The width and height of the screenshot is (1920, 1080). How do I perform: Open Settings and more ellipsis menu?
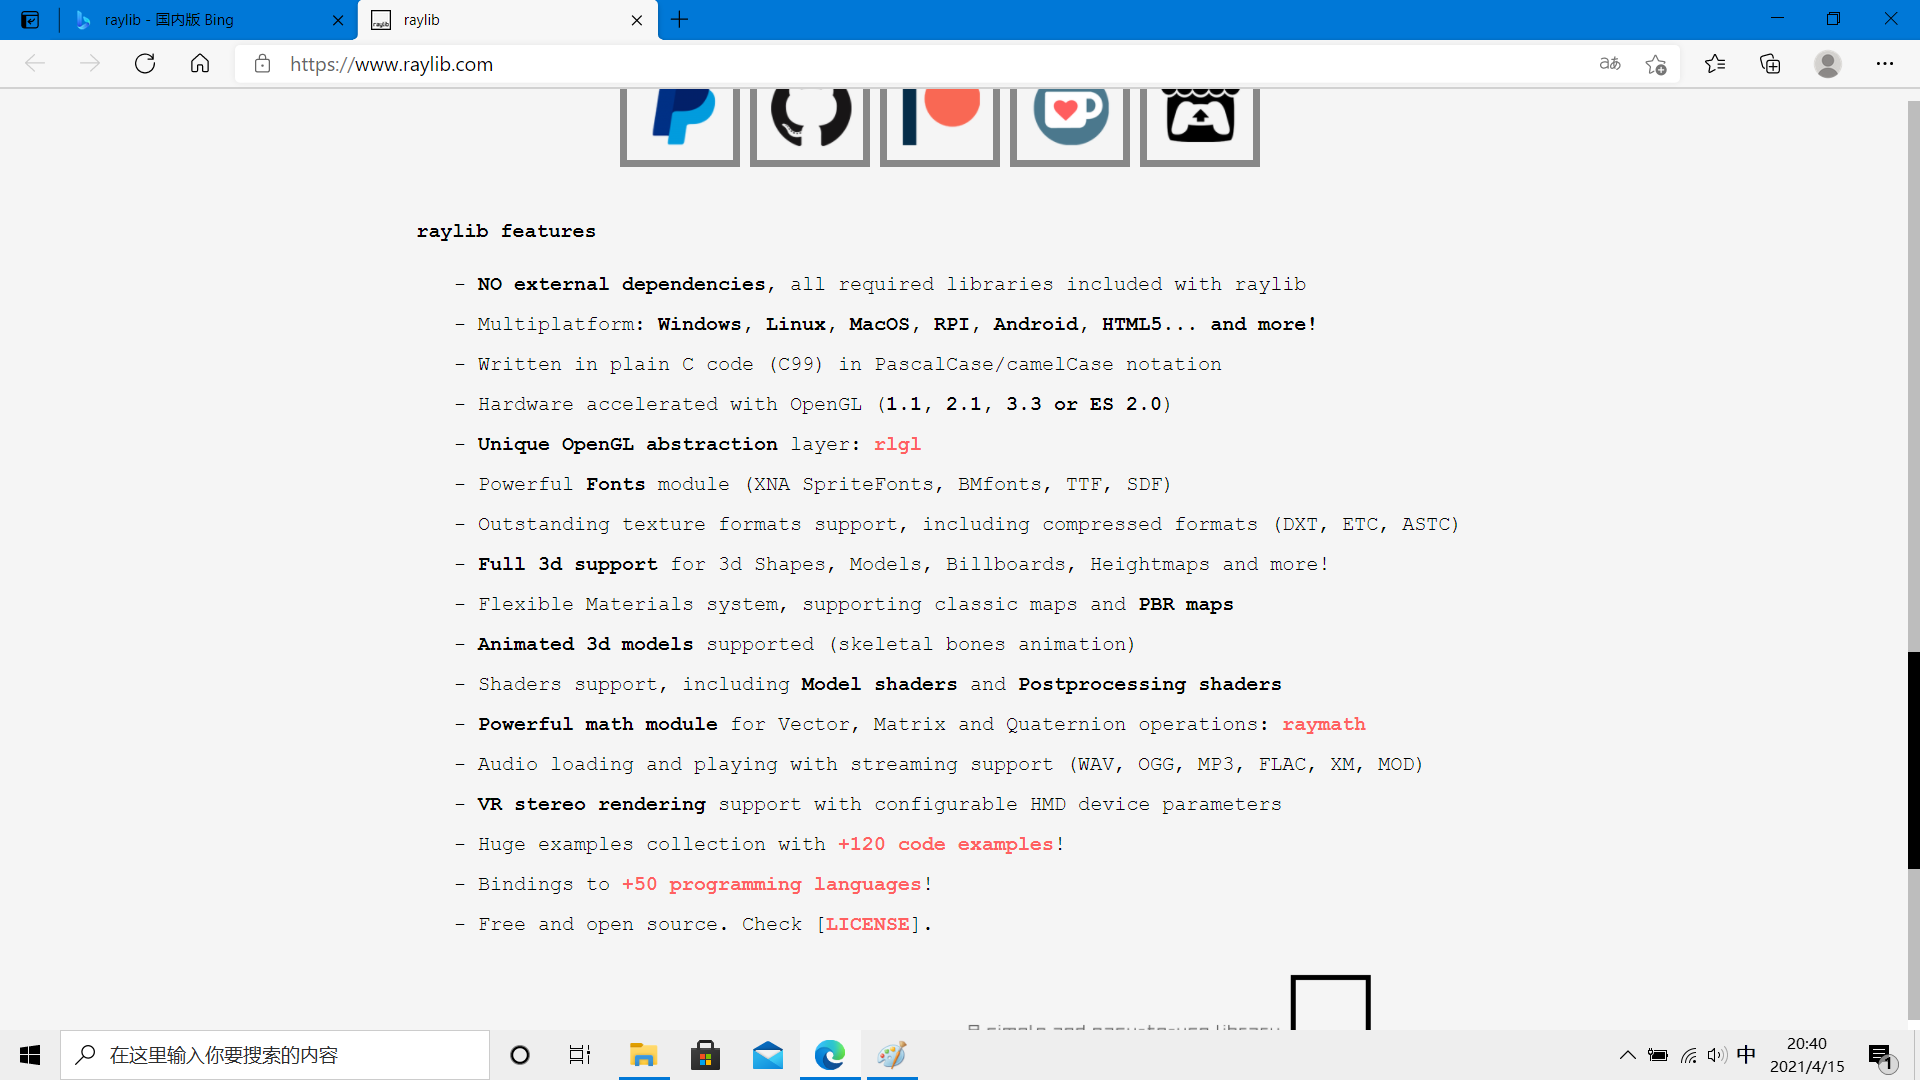1885,64
